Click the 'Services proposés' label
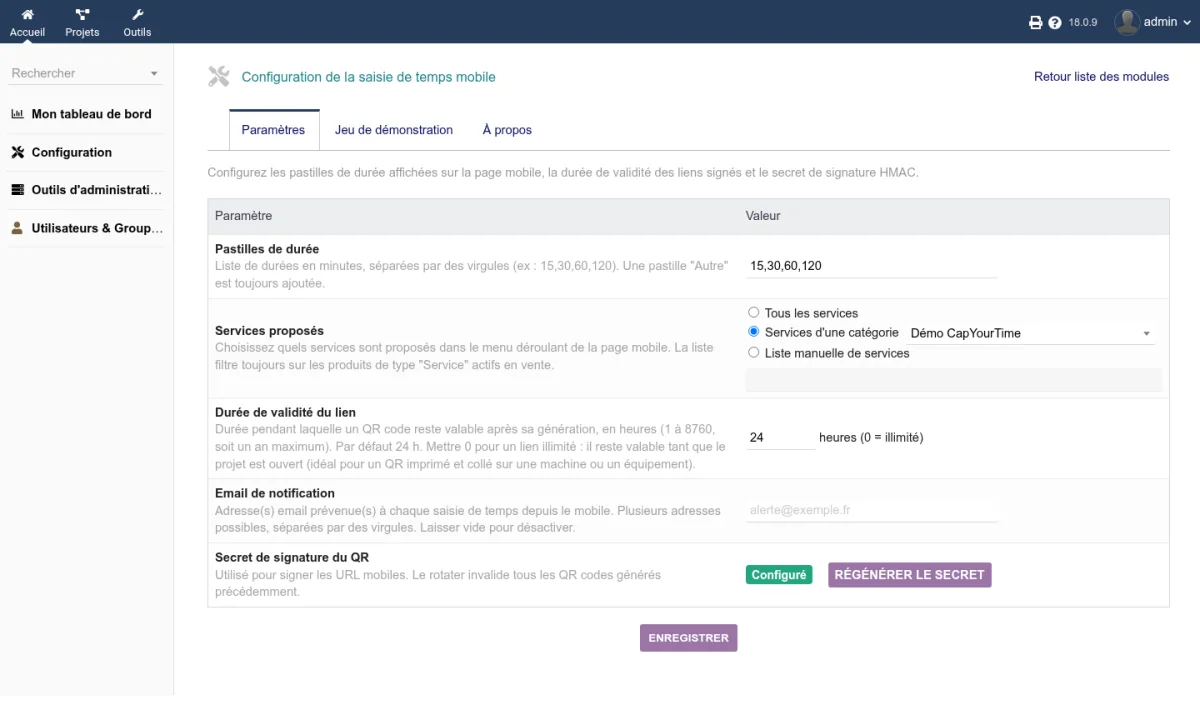The image size is (1200, 715). coord(269,331)
